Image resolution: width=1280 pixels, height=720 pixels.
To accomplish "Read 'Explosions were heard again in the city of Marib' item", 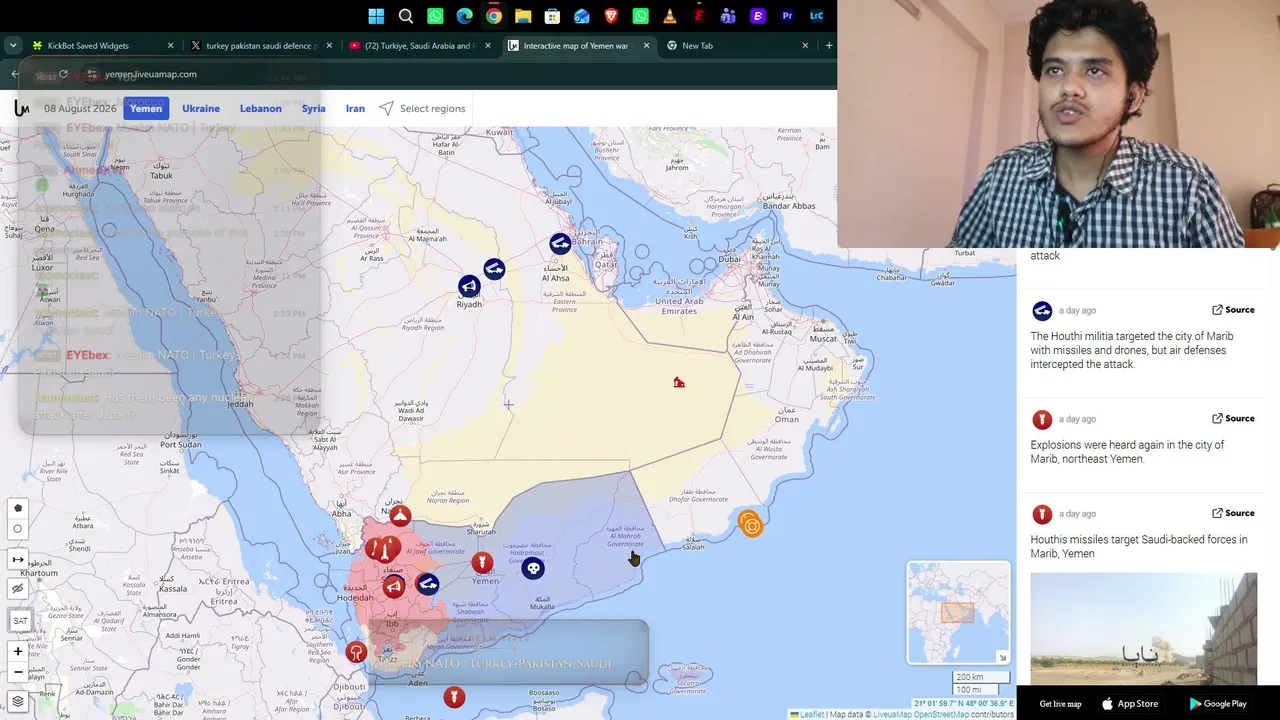I will coord(1127,452).
